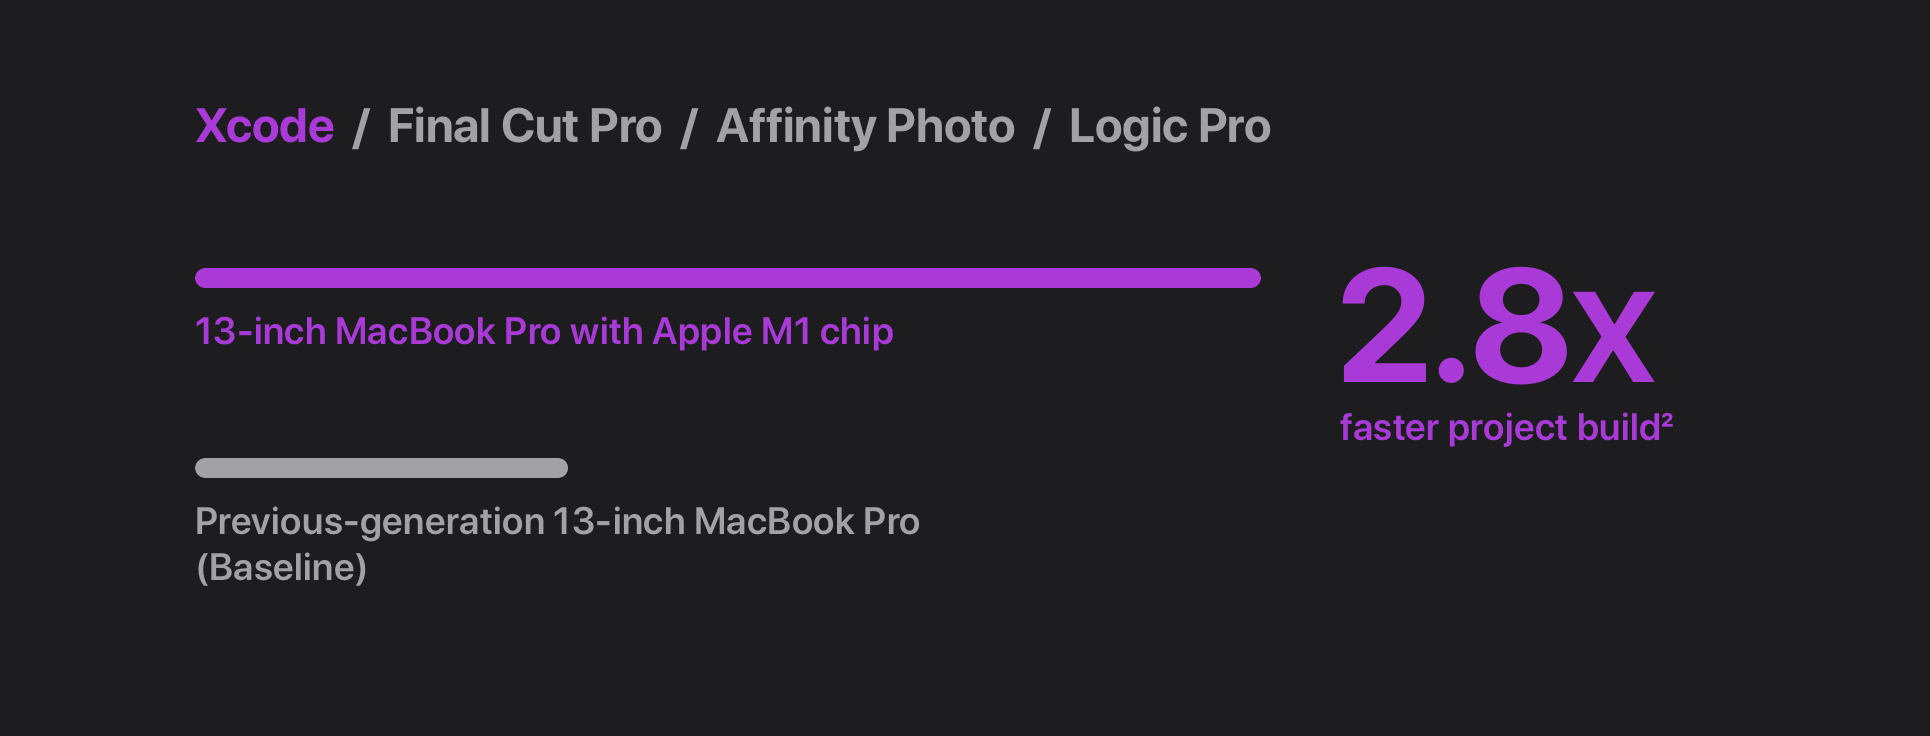Screen dimensions: 1930x736
Task: Click the "Previous-generation 13-inch MacBook Pro" text line
Action: click(557, 522)
